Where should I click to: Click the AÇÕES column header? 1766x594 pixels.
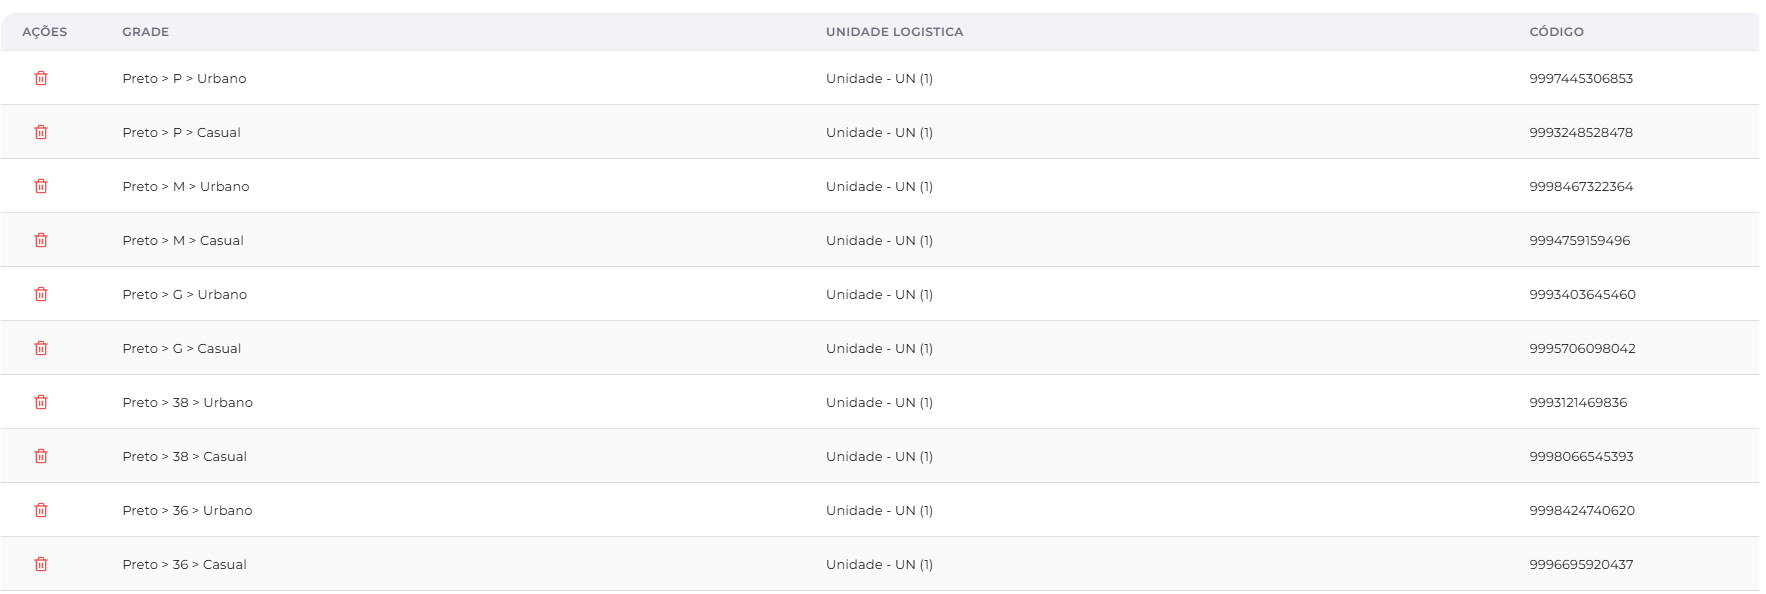(x=45, y=32)
